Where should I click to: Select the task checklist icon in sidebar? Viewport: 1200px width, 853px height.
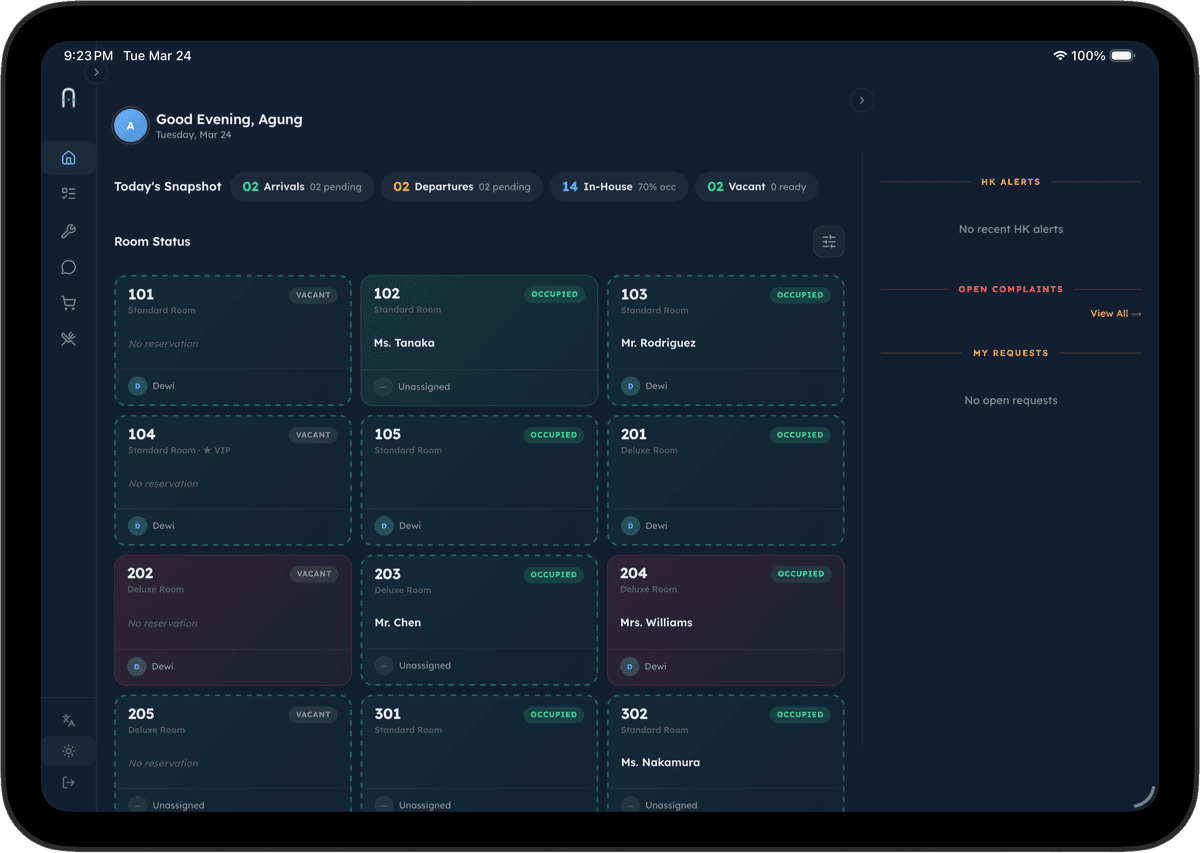coord(68,193)
